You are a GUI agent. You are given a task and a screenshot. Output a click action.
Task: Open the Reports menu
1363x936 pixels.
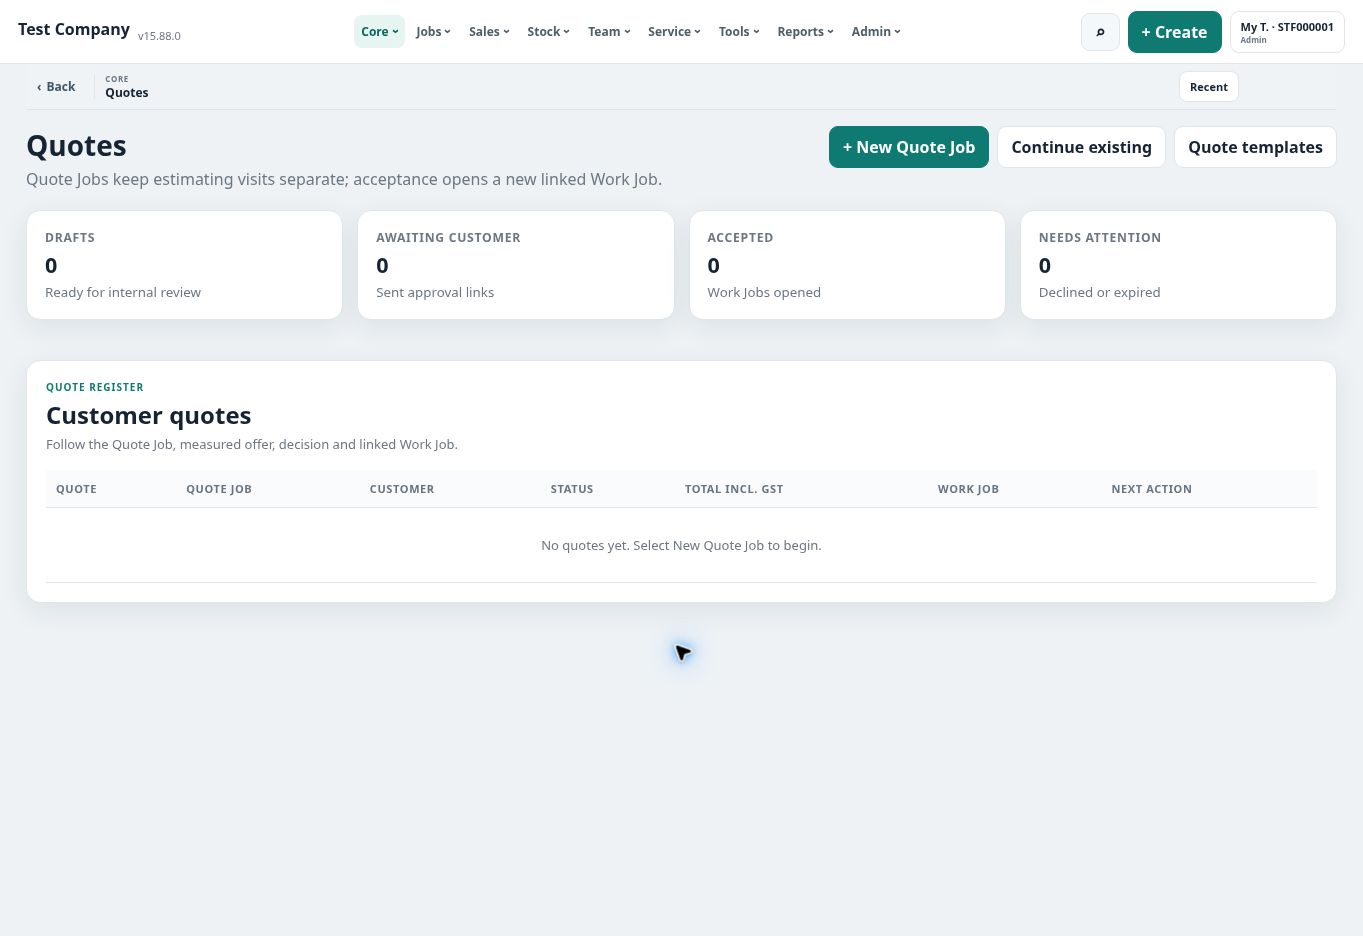pyautogui.click(x=805, y=32)
